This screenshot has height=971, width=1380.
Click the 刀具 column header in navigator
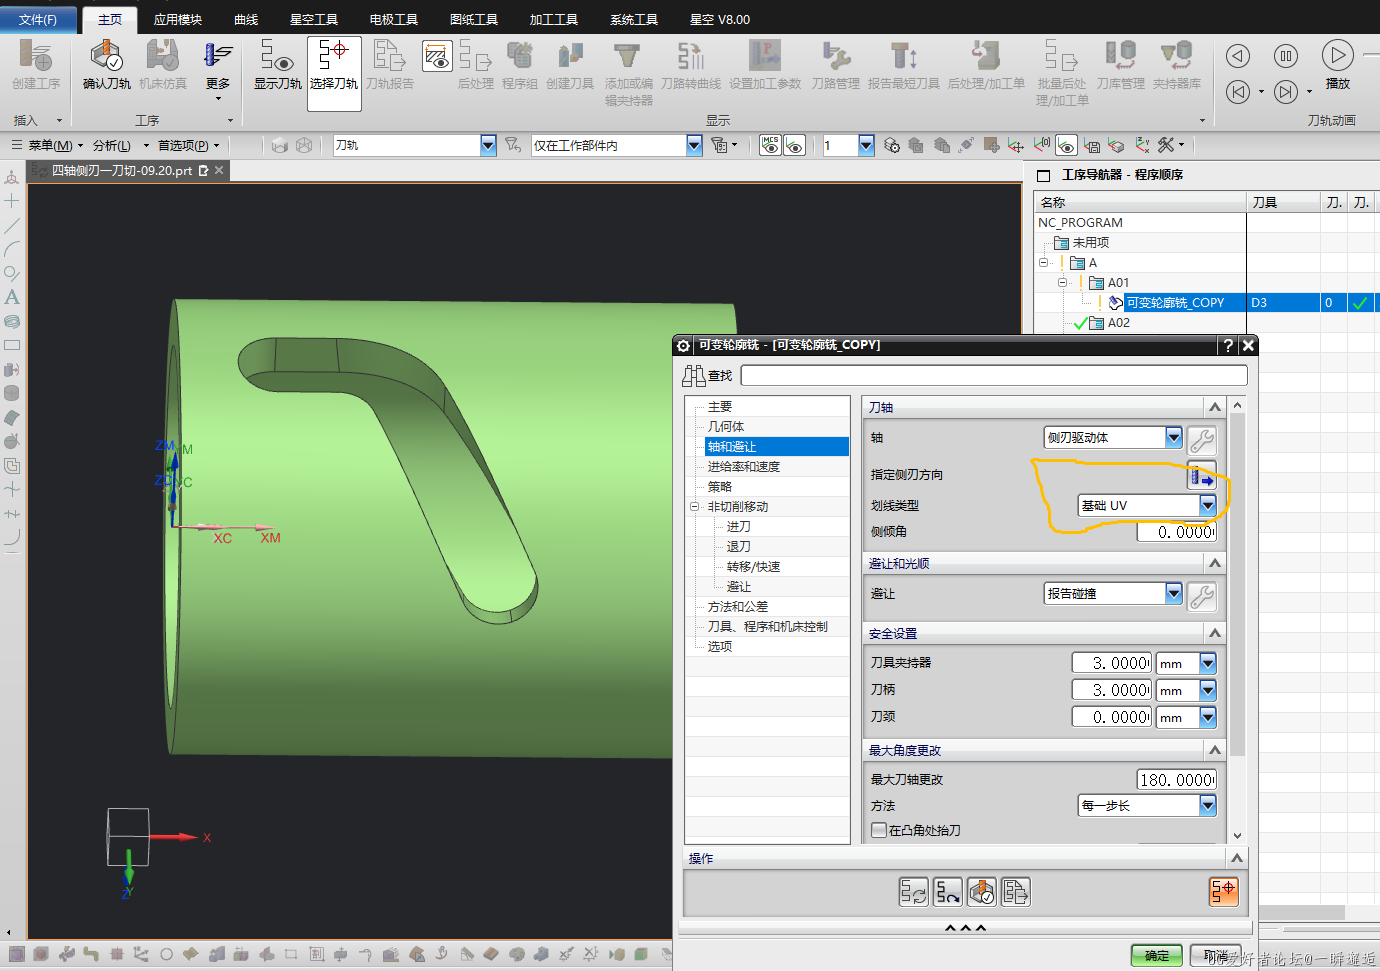click(x=1283, y=202)
